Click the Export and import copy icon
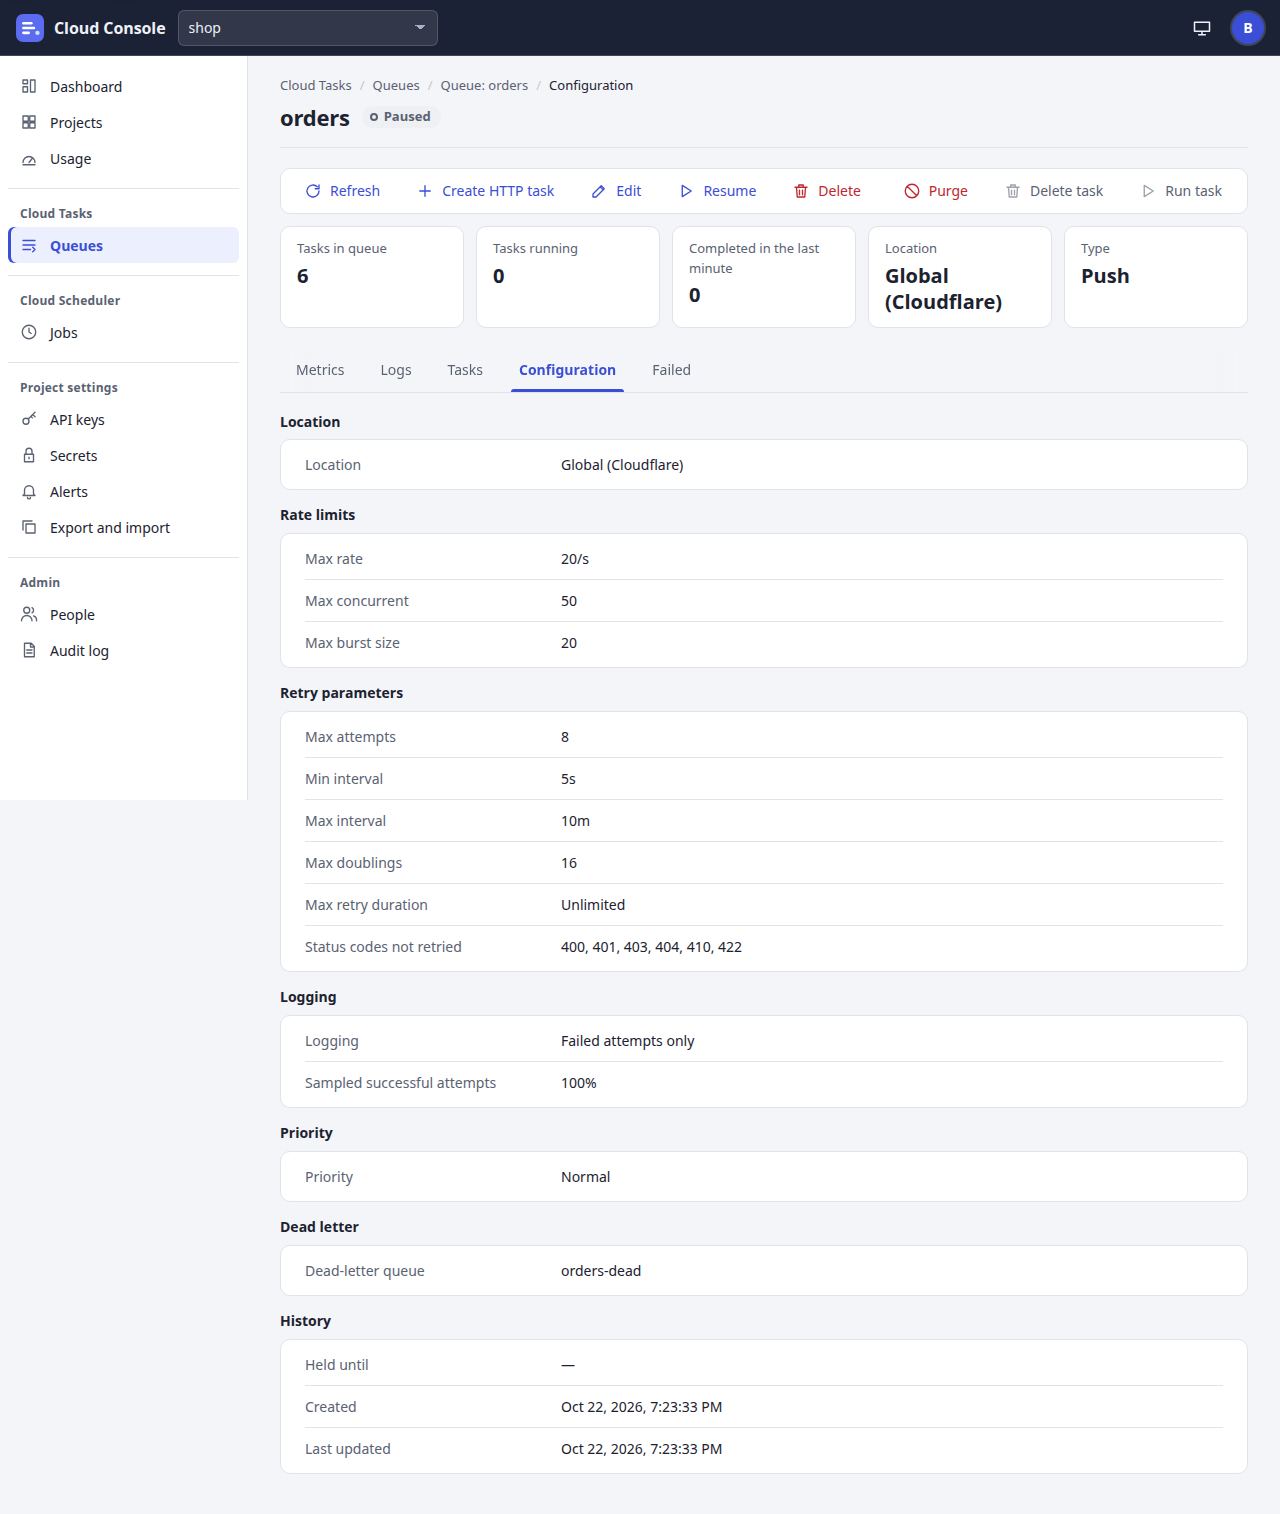Screen dimensions: 1280x1514 29,528
